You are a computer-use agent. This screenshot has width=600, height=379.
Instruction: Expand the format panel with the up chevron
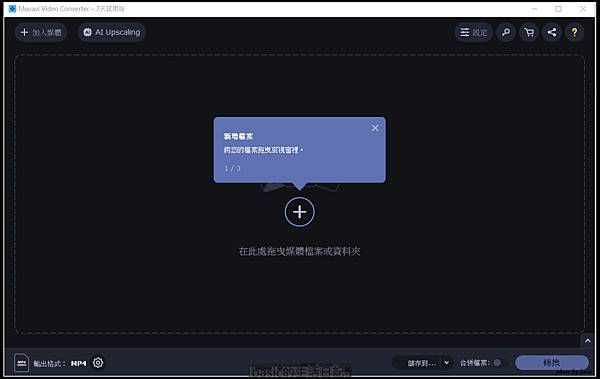tap(587, 340)
